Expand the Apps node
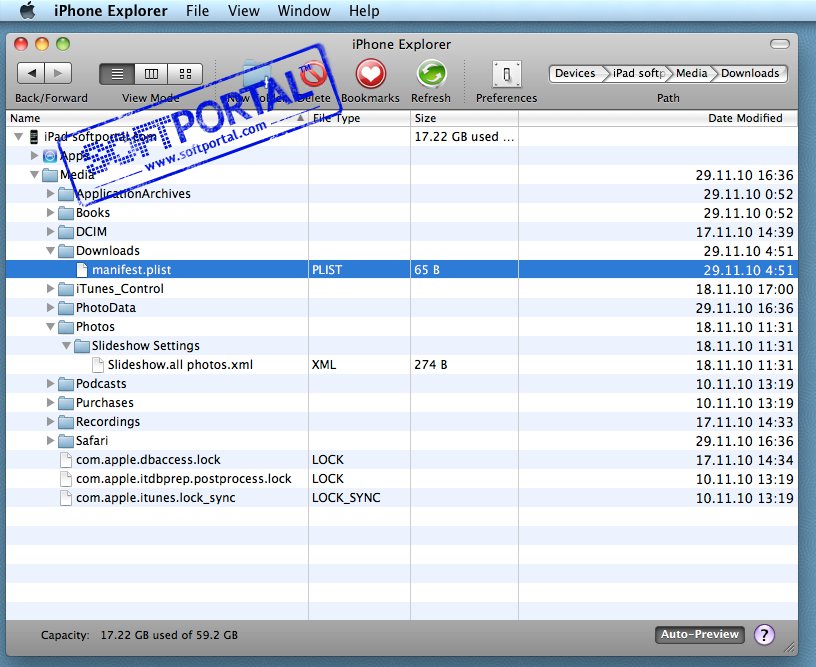The height and width of the screenshot is (667, 816). pos(34,156)
